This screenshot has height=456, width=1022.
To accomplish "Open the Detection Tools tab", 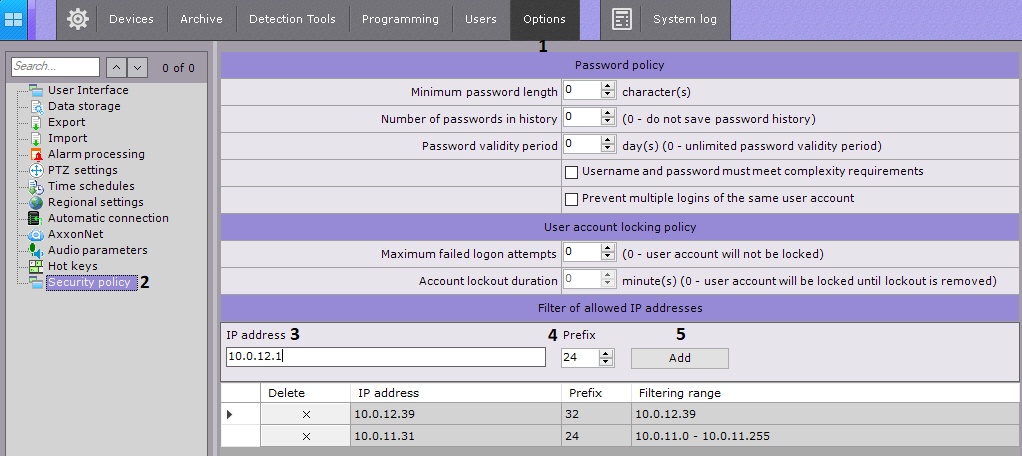I will click(292, 19).
